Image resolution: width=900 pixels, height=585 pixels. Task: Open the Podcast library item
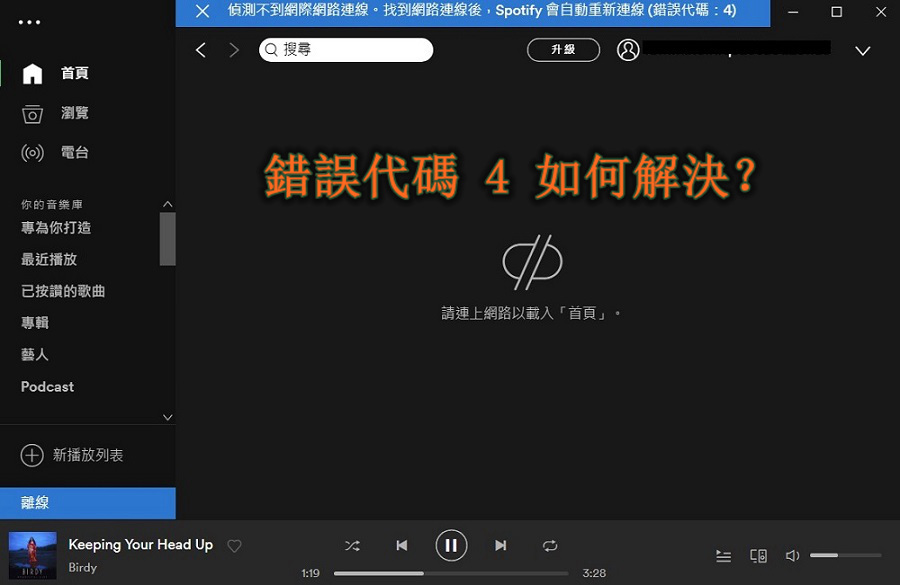tap(48, 386)
